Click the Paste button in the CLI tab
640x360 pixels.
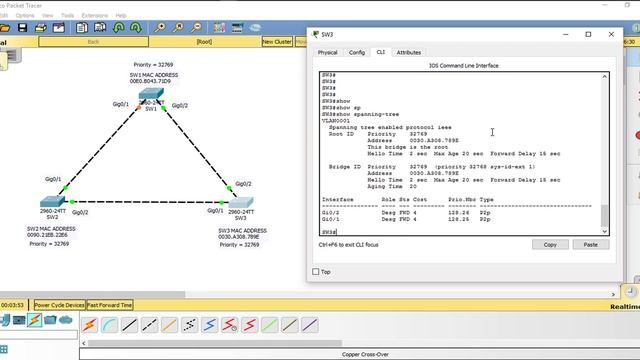(x=591, y=244)
